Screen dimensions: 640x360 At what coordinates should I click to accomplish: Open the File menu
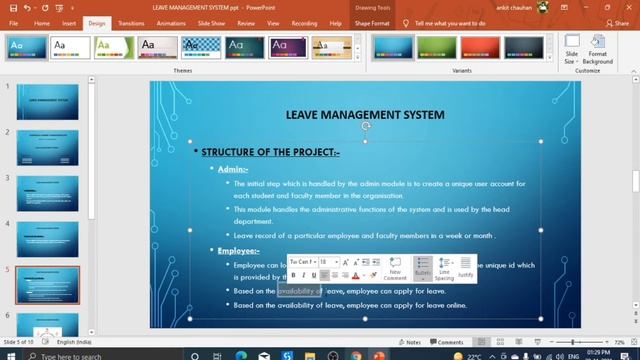(x=13, y=23)
